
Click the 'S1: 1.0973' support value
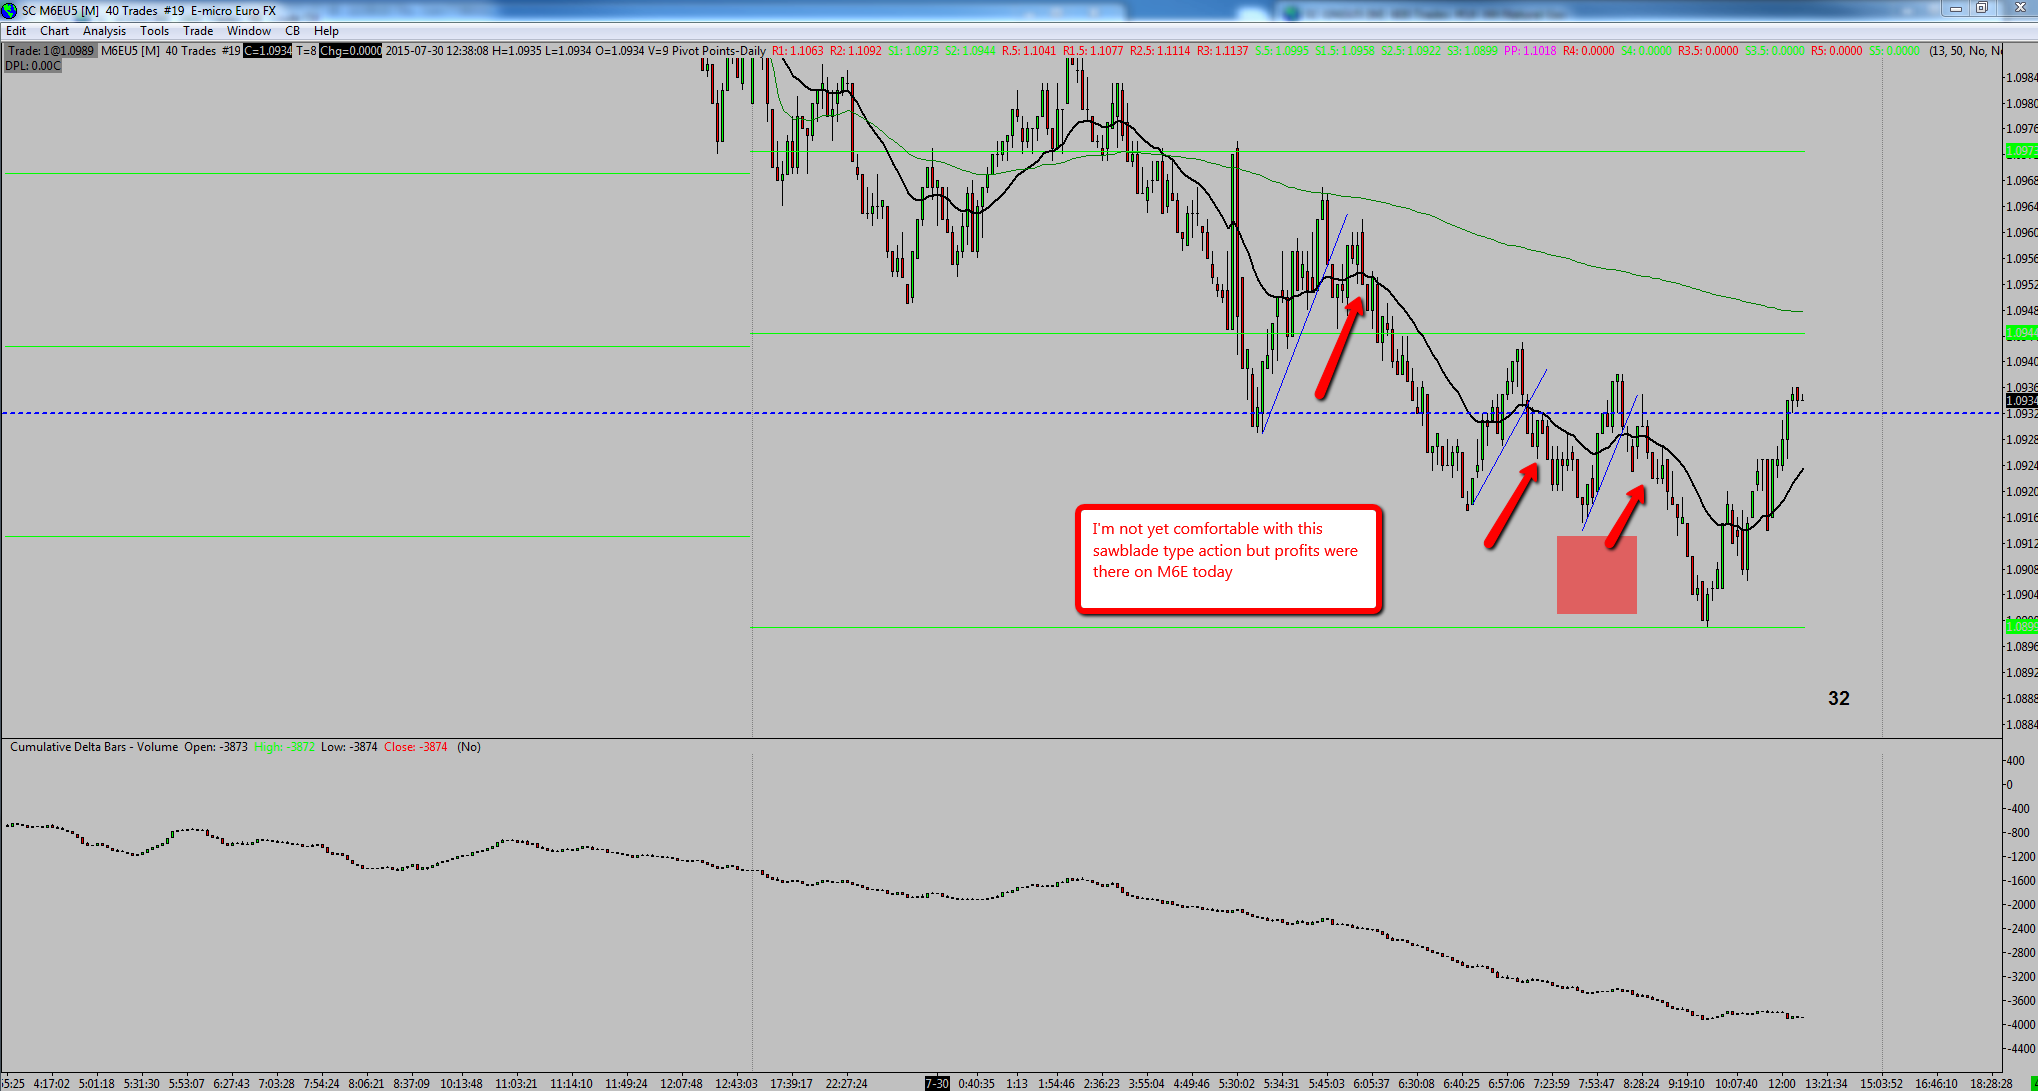pyautogui.click(x=913, y=51)
